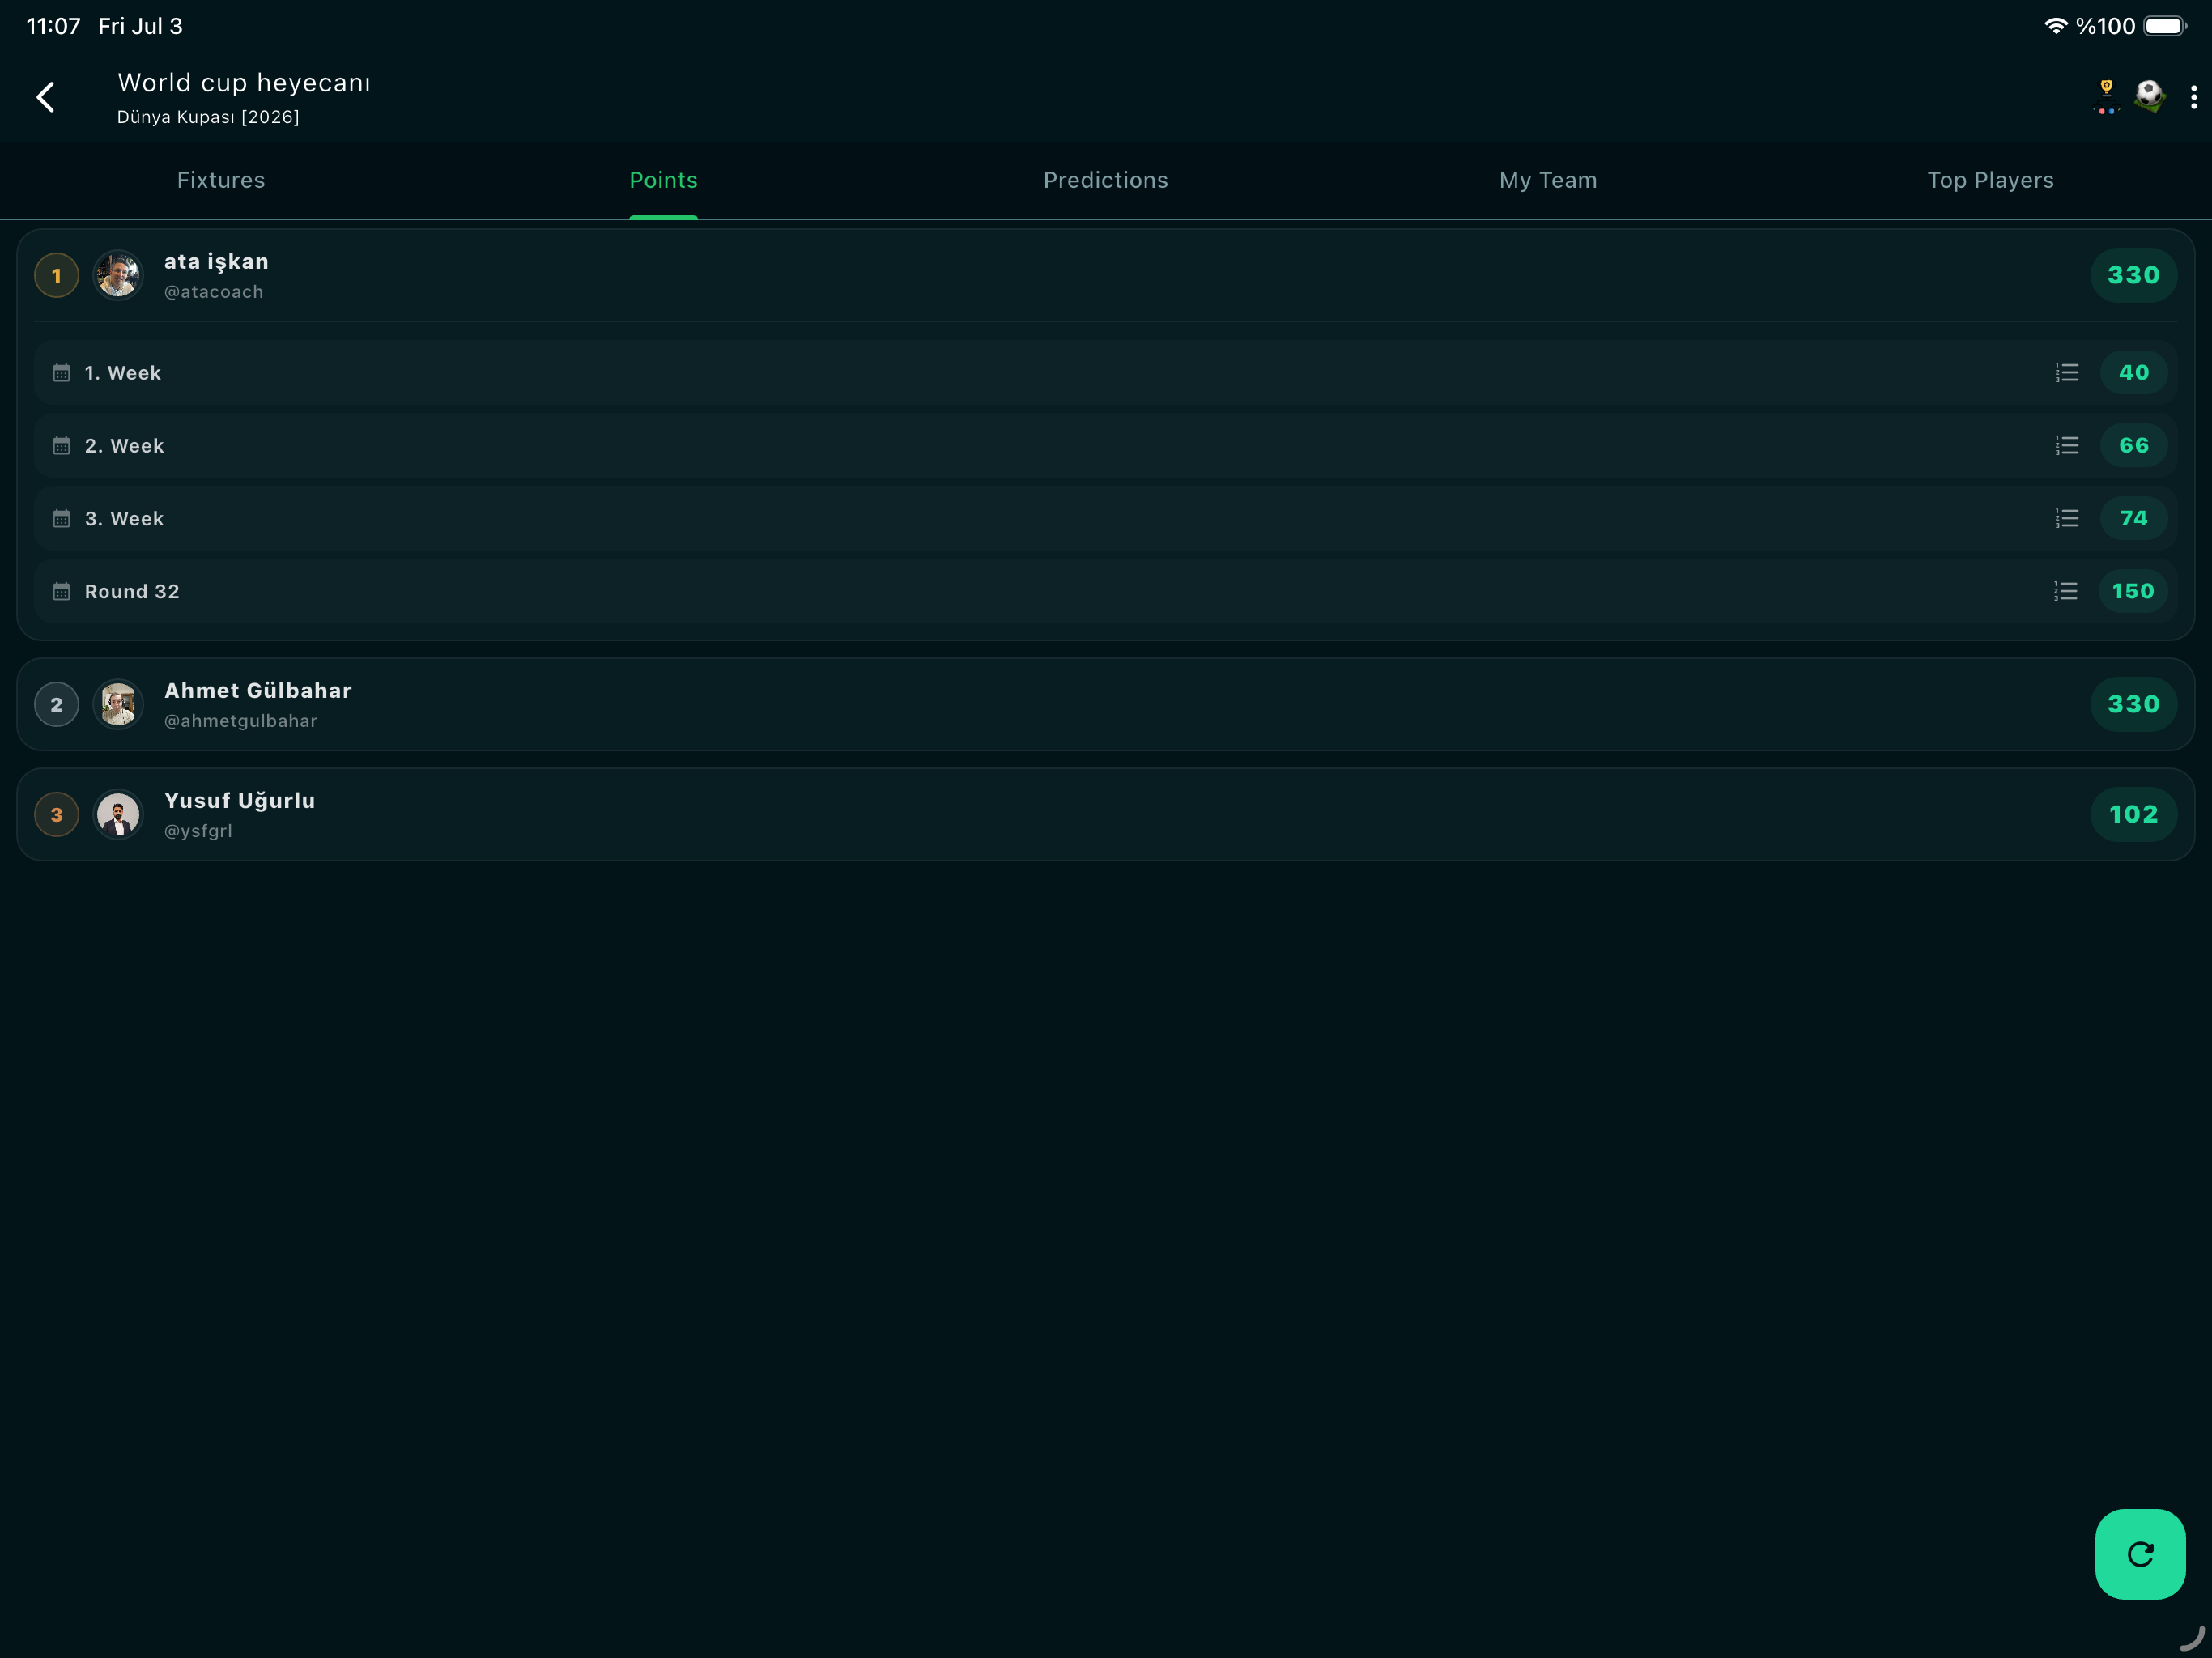Tap the 11:07 clock in status bar

53,26
